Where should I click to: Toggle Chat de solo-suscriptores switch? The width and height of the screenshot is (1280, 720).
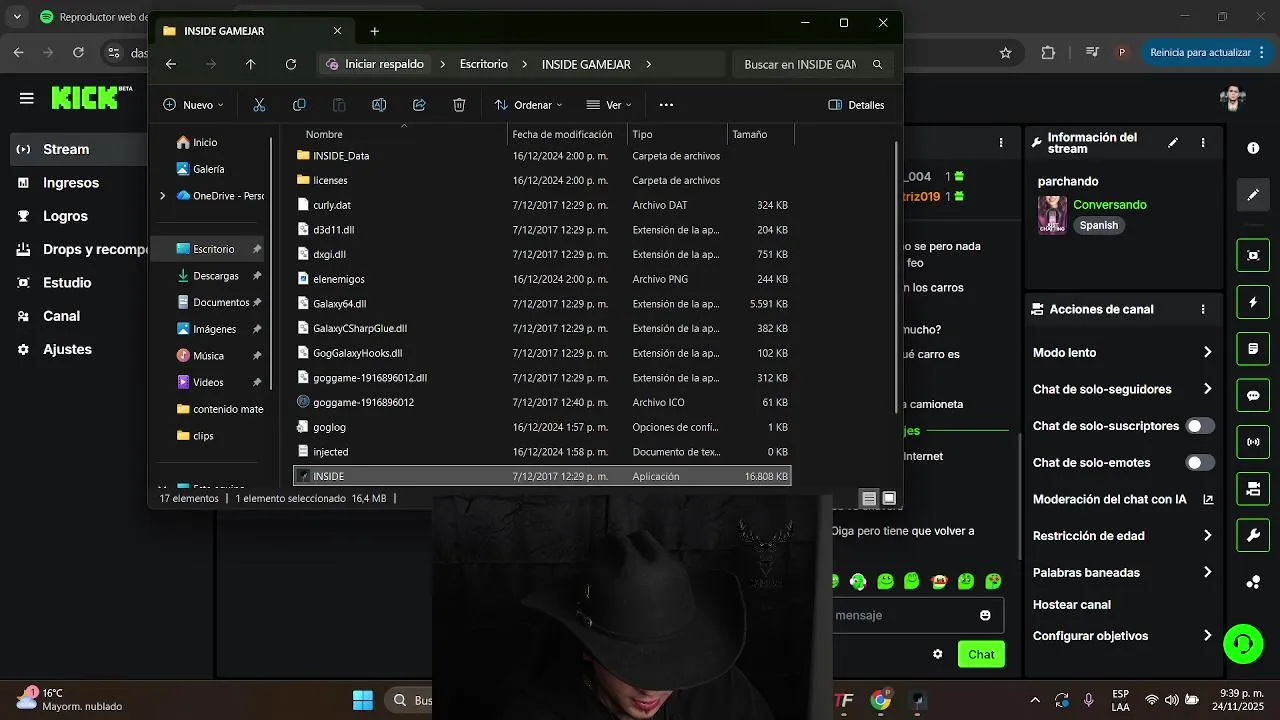[x=1200, y=426]
